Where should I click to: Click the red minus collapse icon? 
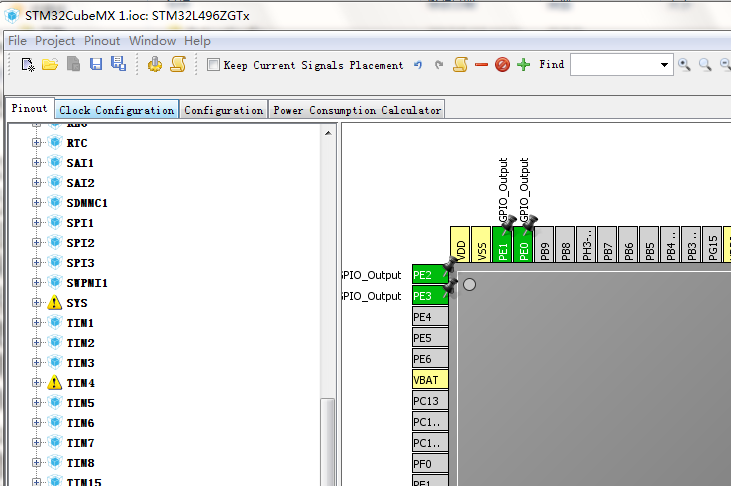click(482, 65)
